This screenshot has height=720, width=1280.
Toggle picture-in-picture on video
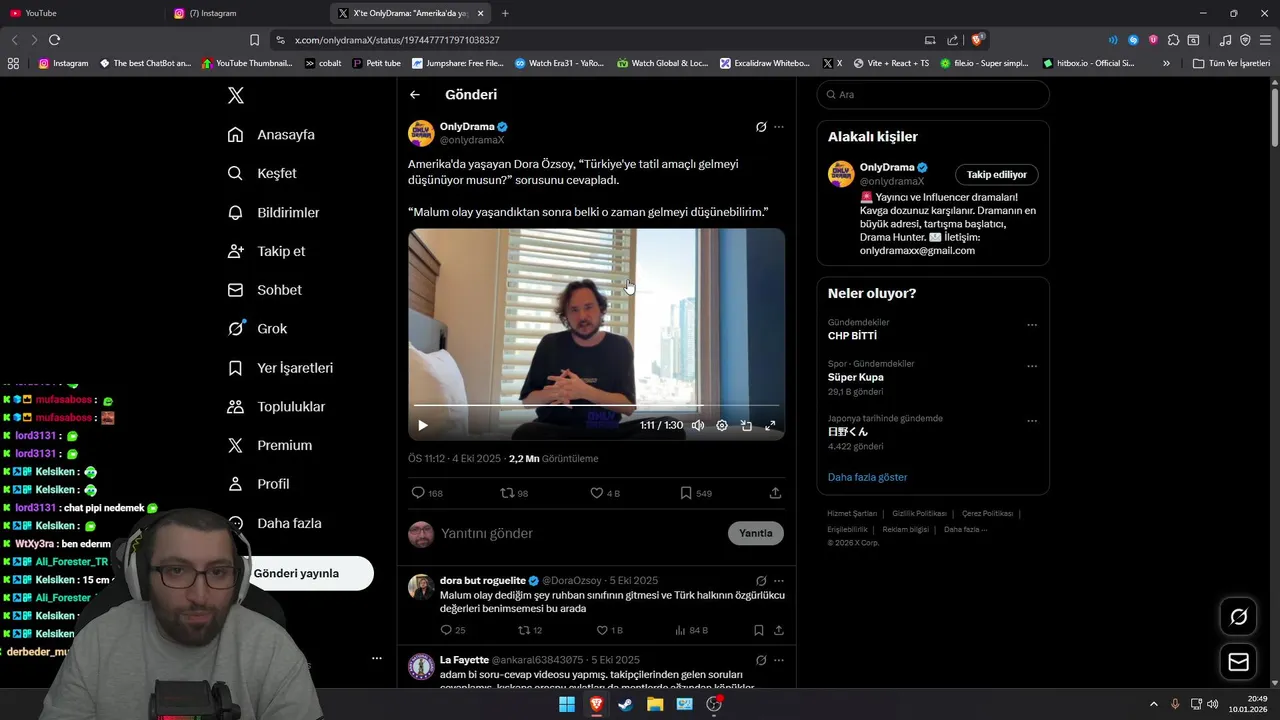point(746,425)
